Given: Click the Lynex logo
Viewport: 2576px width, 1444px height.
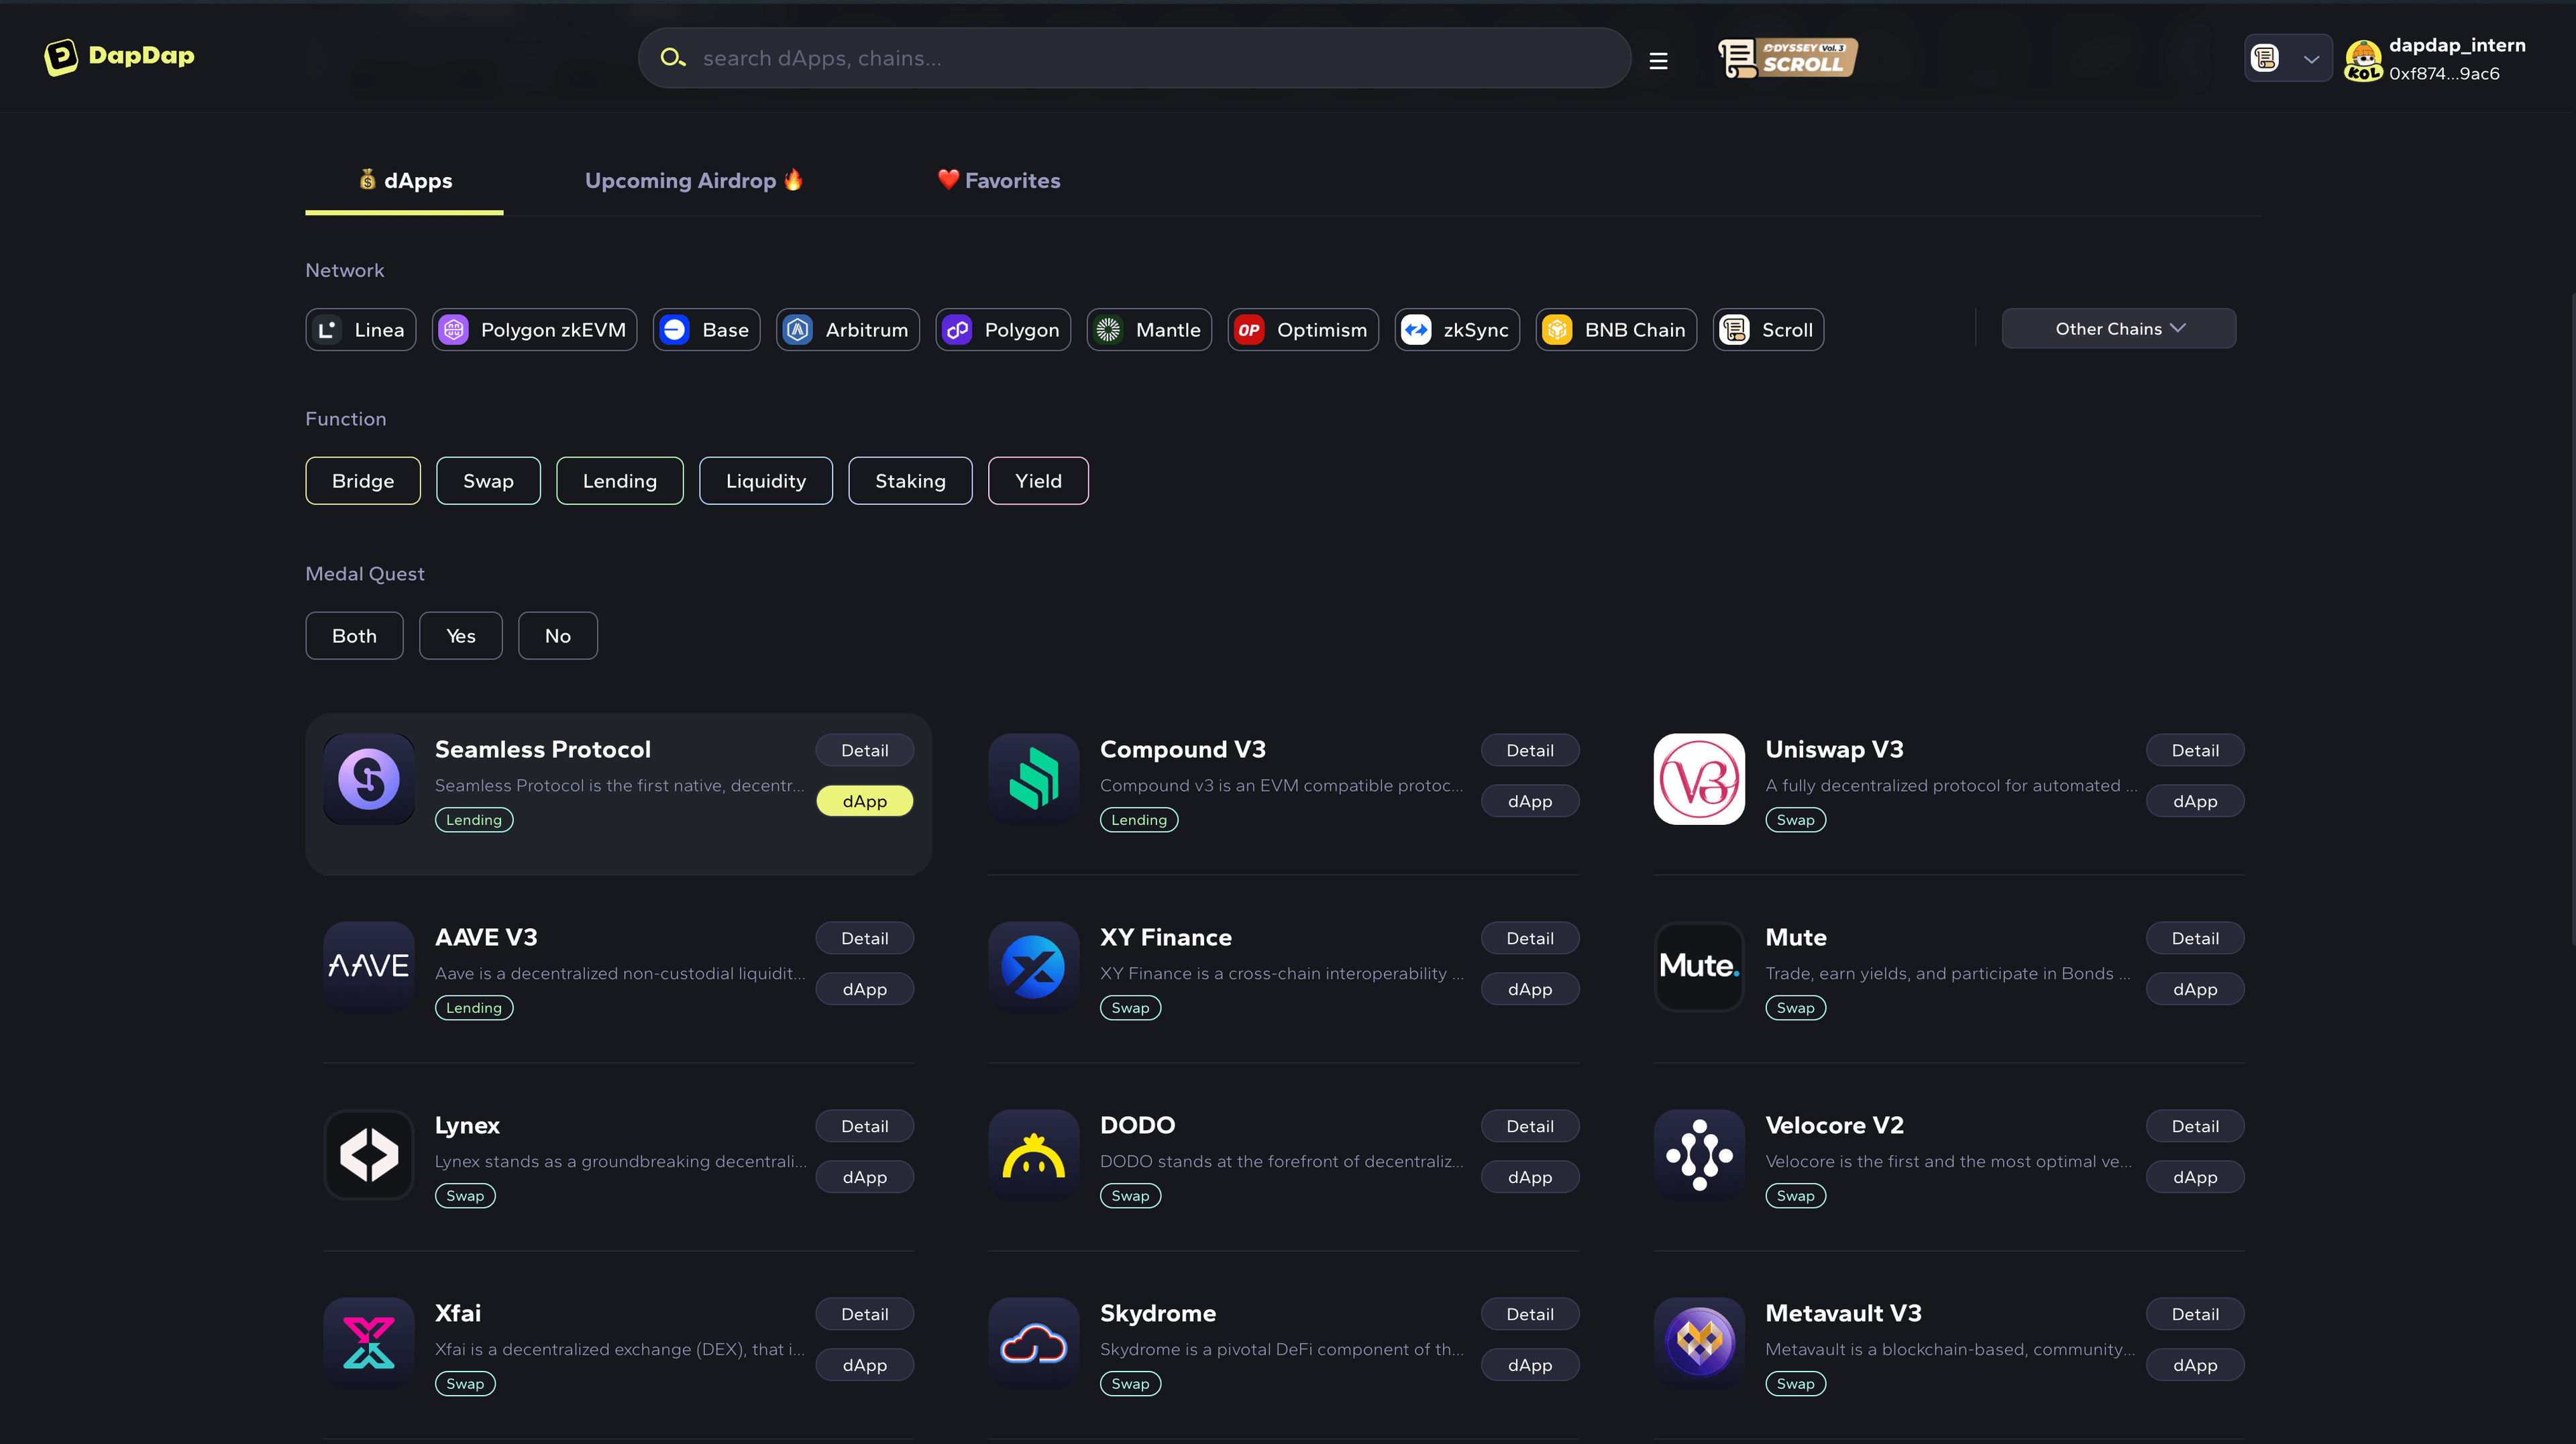Looking at the screenshot, I should tap(369, 1155).
